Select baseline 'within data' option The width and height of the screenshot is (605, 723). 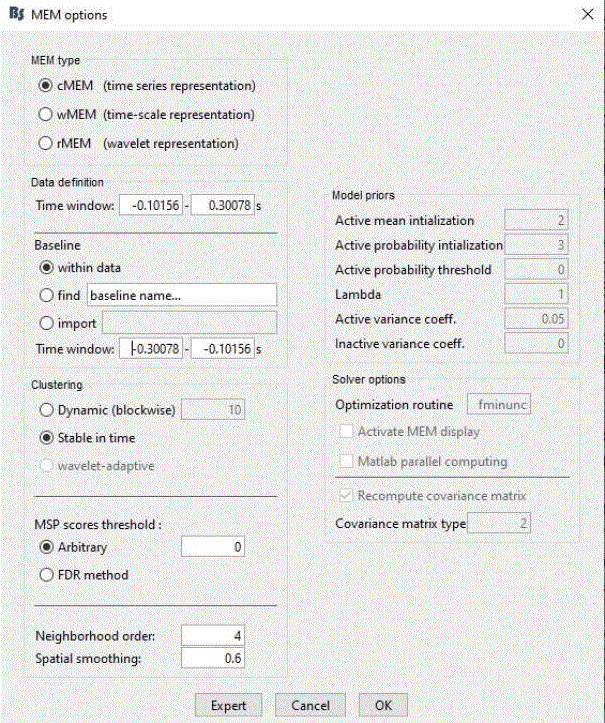(46, 267)
